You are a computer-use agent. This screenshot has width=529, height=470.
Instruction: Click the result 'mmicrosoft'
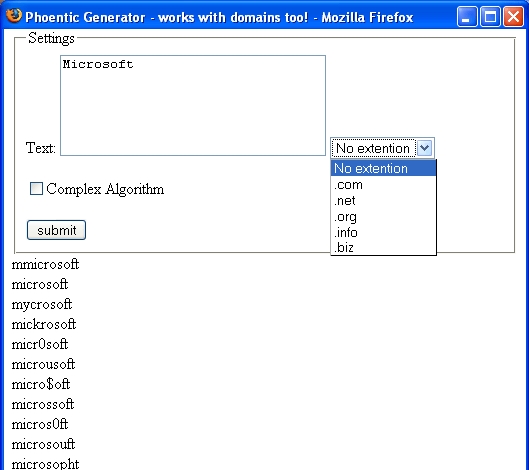point(45,264)
